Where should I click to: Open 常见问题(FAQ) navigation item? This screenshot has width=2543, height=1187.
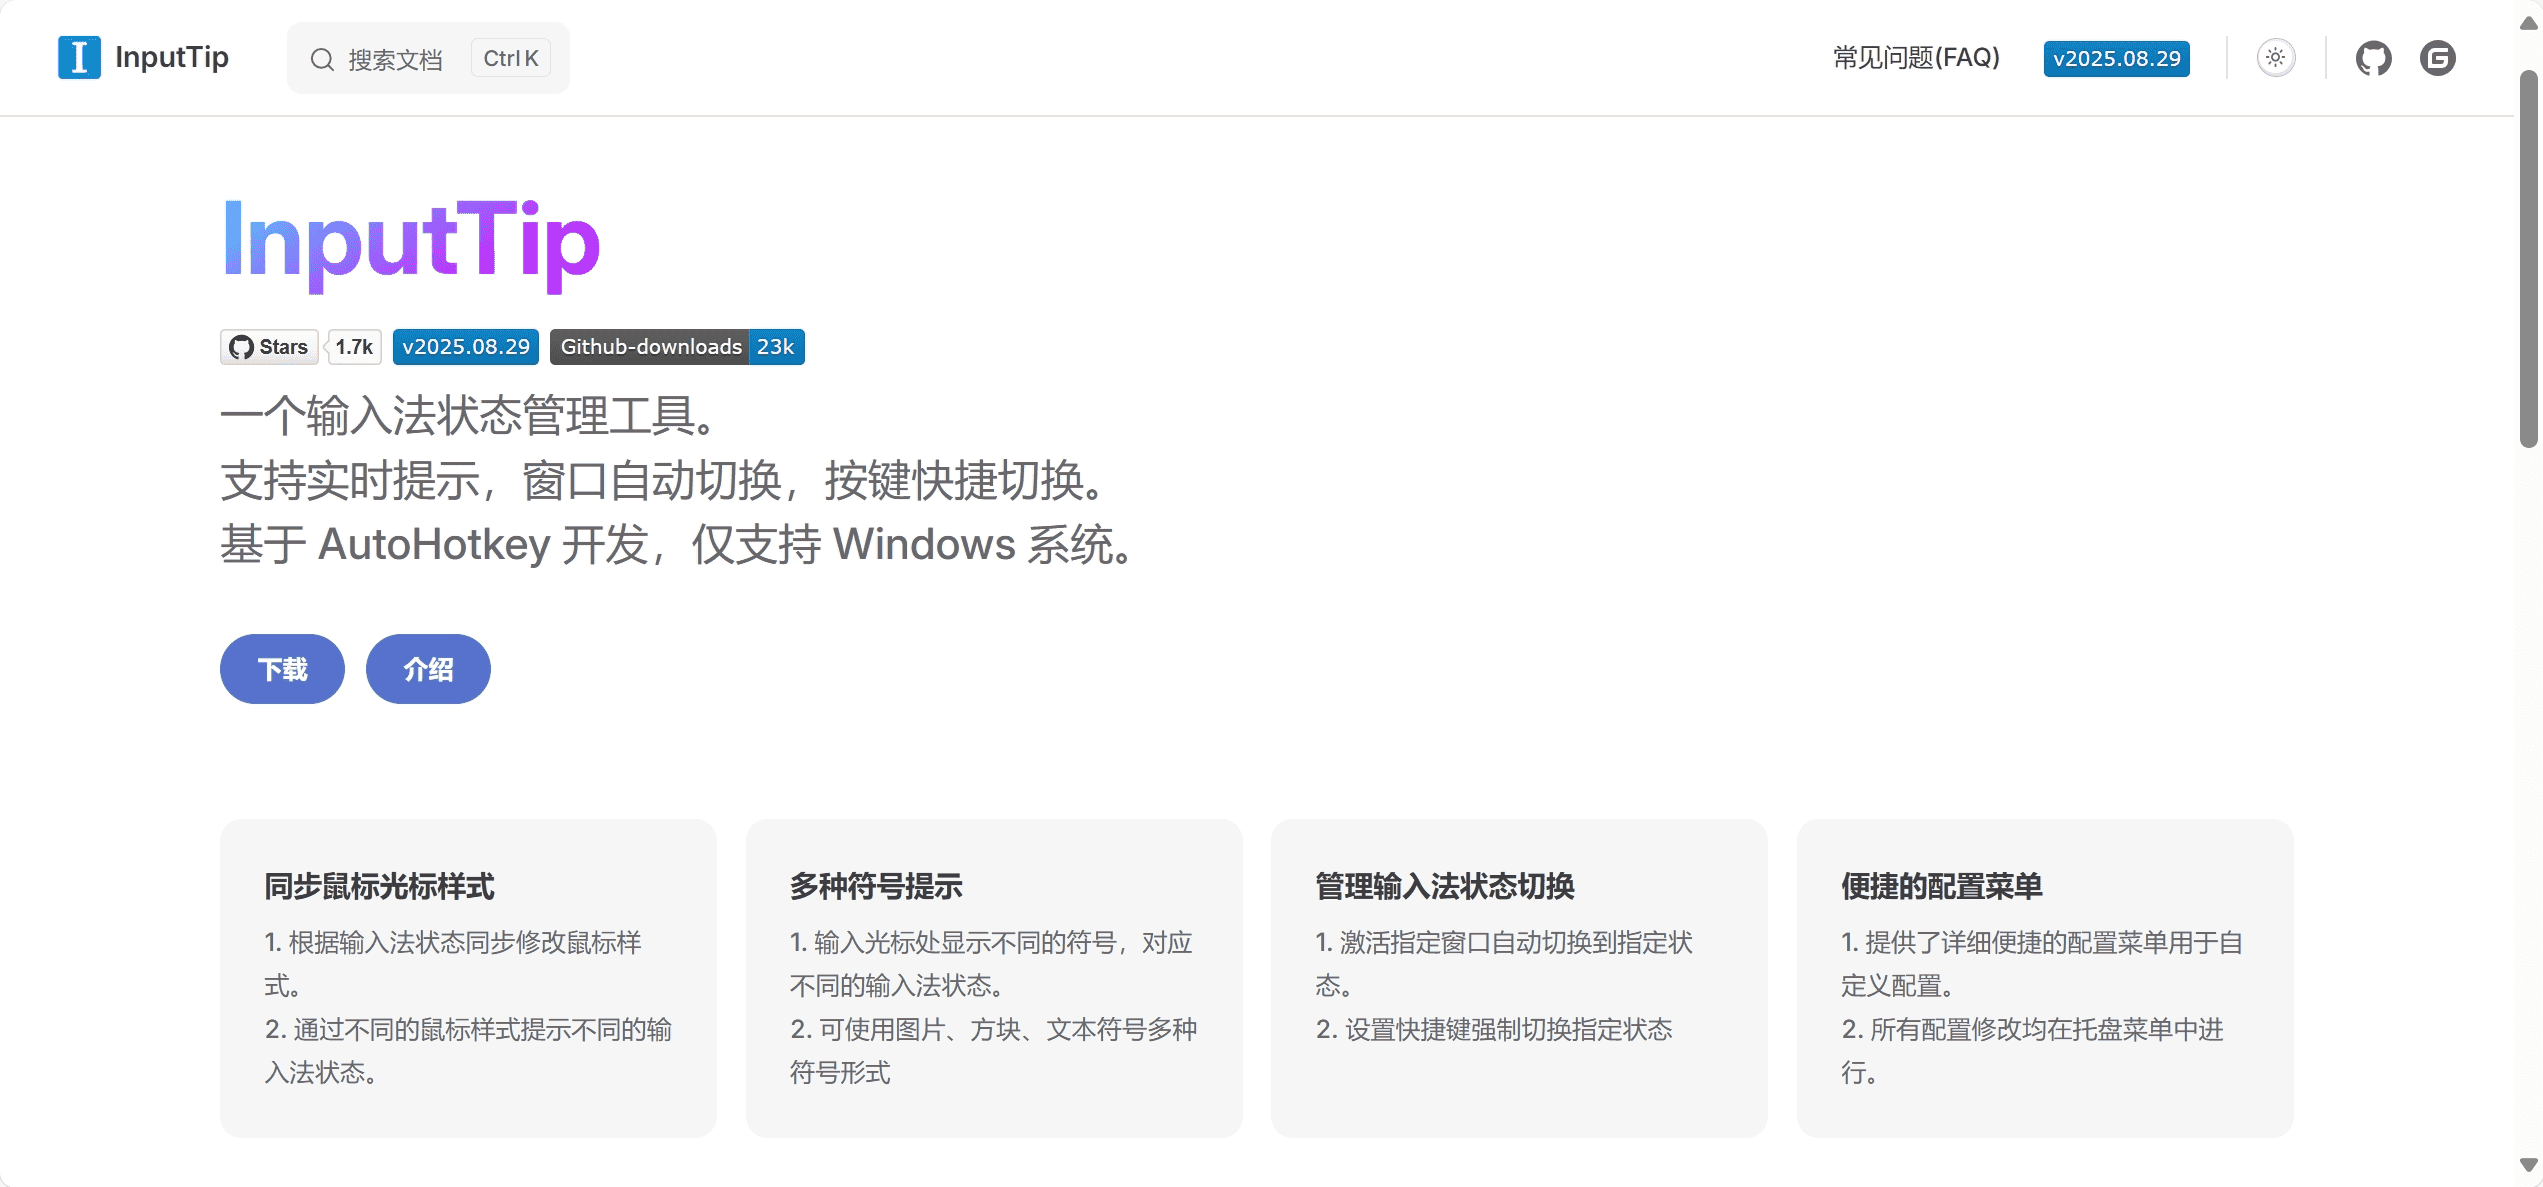pos(1916,57)
